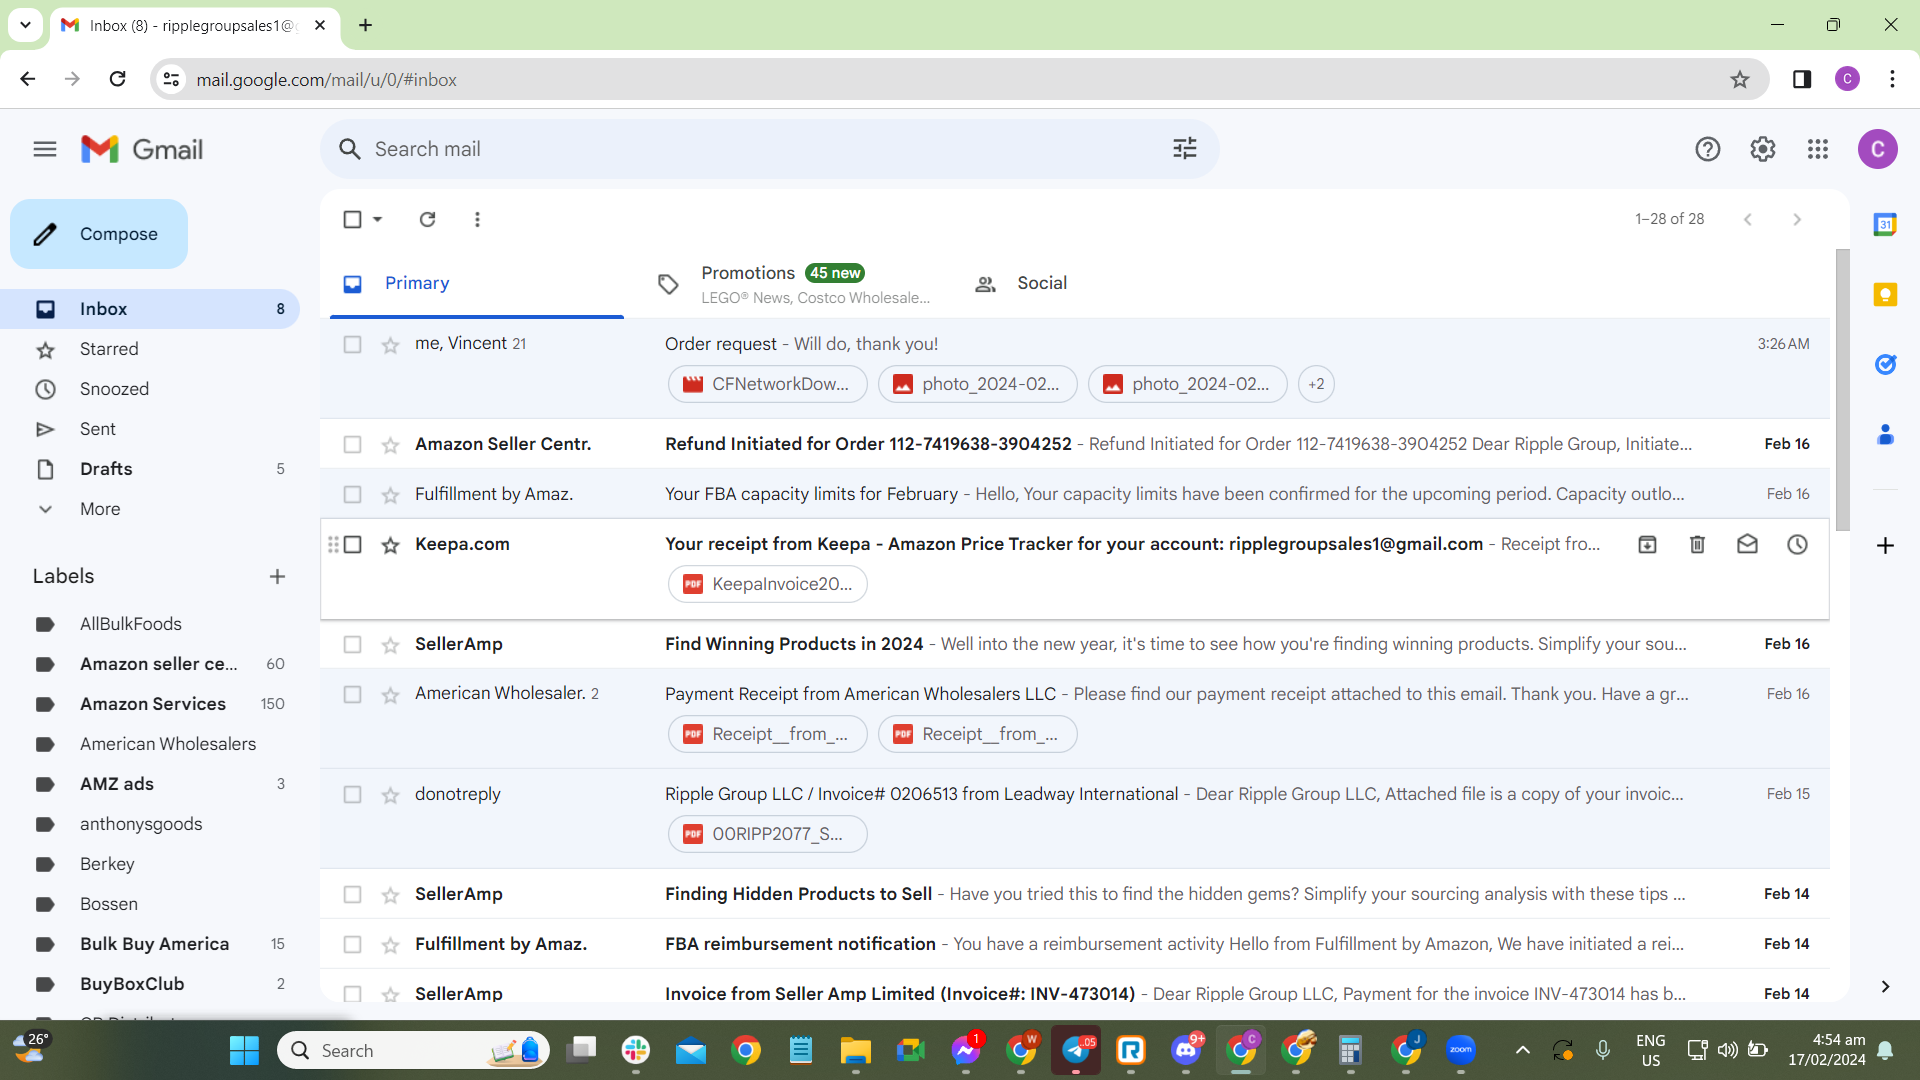This screenshot has height=1080, width=1920.
Task: Click the mail list vertical scrollbar
Action: tap(1842, 390)
